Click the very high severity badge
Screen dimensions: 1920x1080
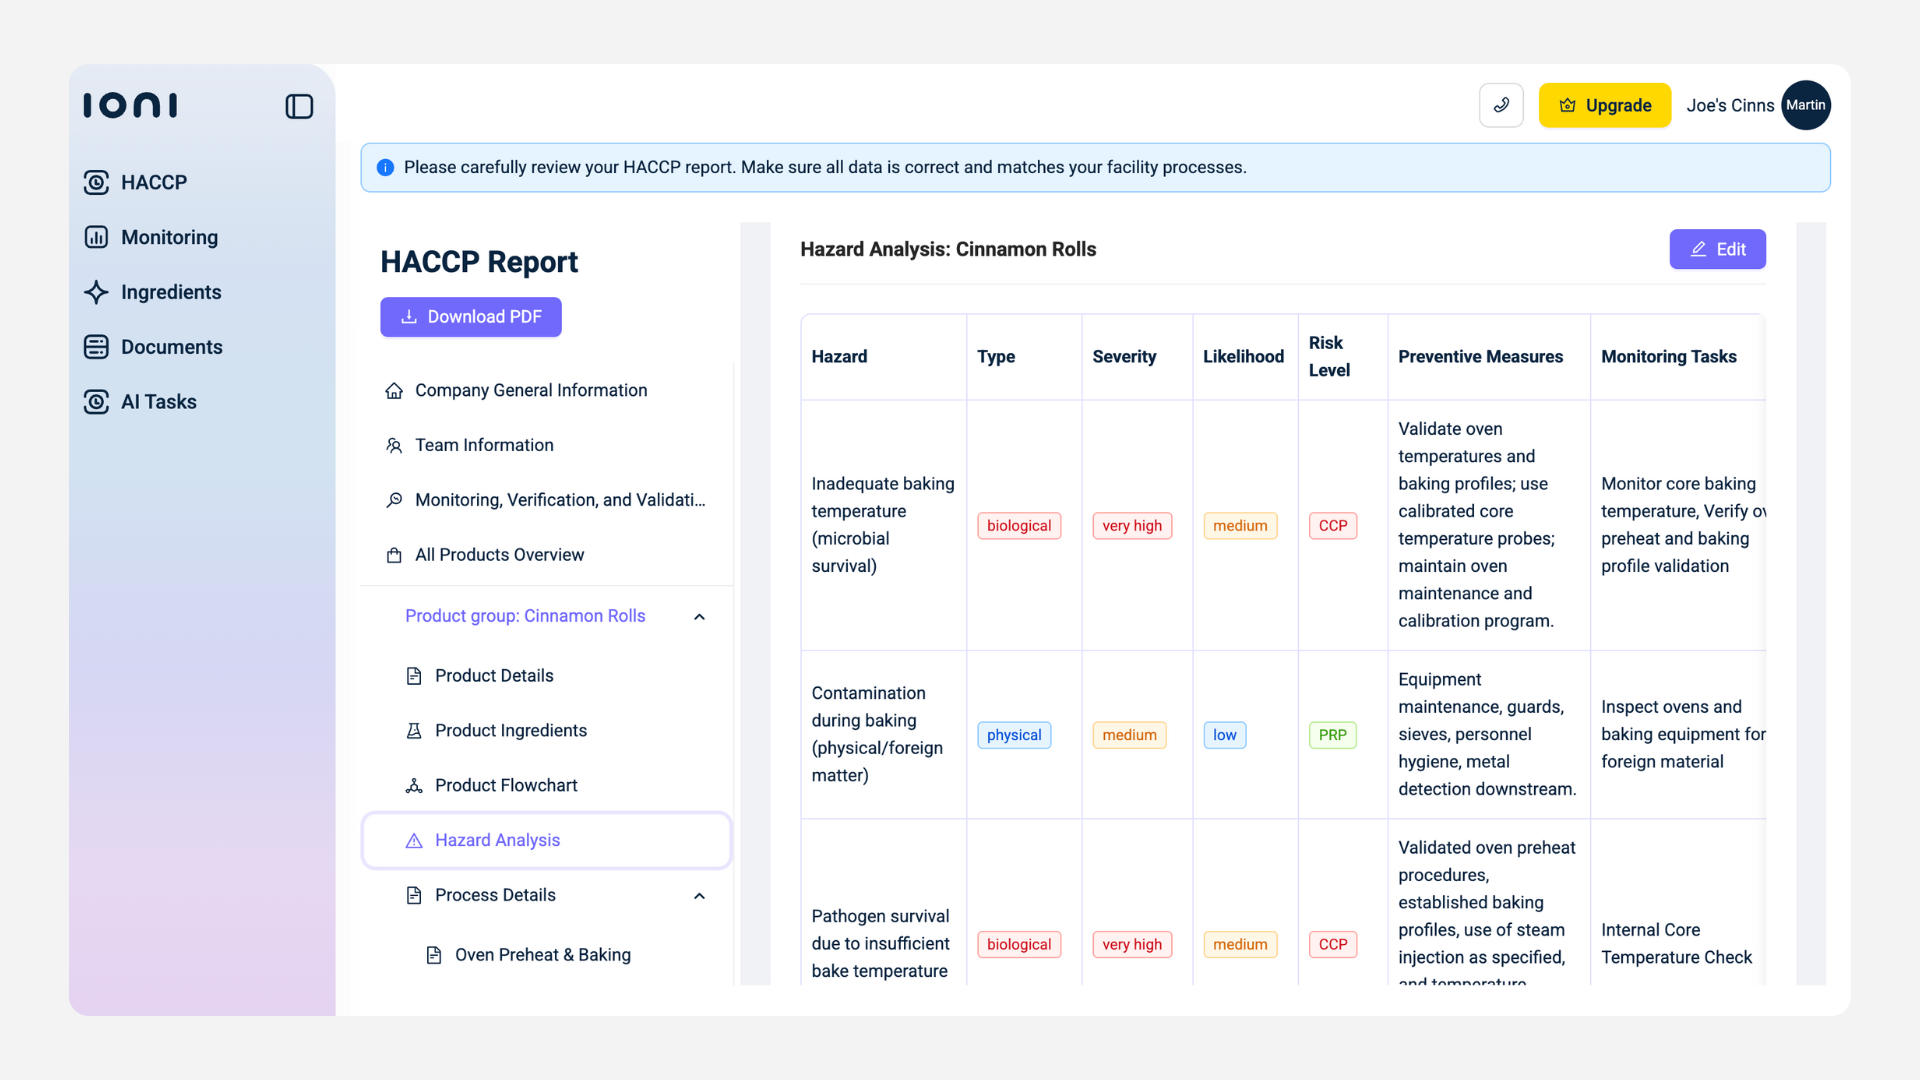click(1131, 526)
